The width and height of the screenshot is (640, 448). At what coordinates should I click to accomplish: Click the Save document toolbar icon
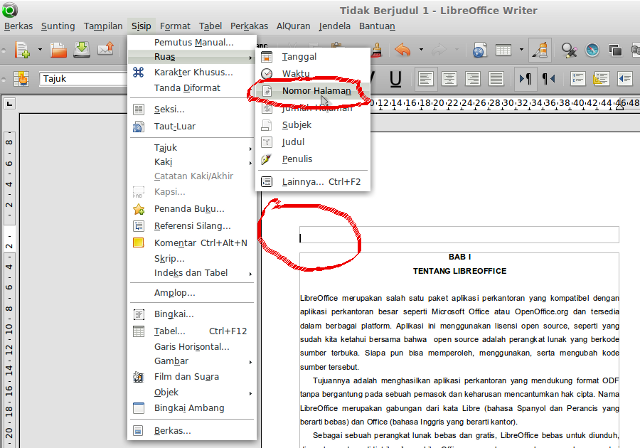point(82,49)
